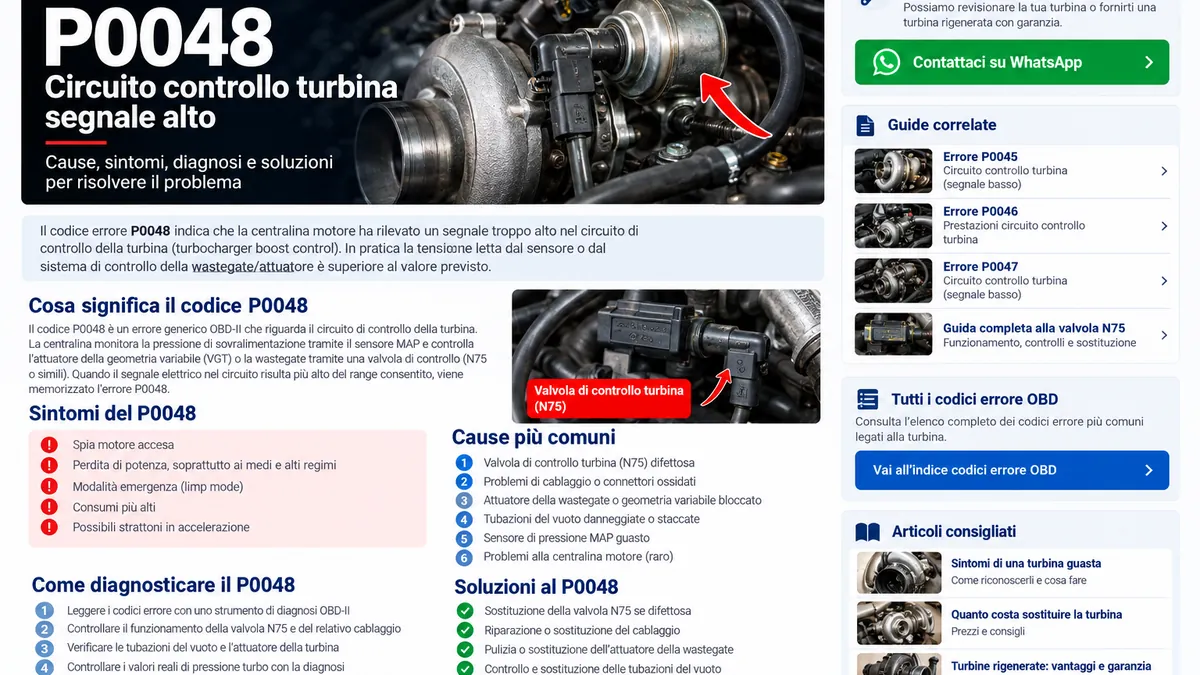
Task: Click Sintomi di una turbina guasta thumbnail
Action: point(899,572)
